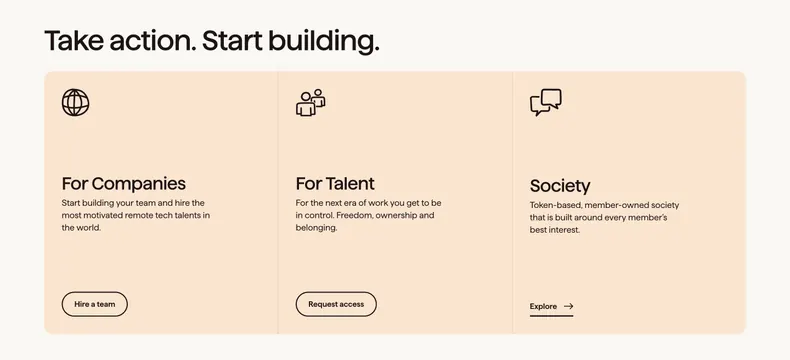Viewport: 790px width, 360px height.
Task: Click the chat bubbles society icon
Action: (546, 102)
